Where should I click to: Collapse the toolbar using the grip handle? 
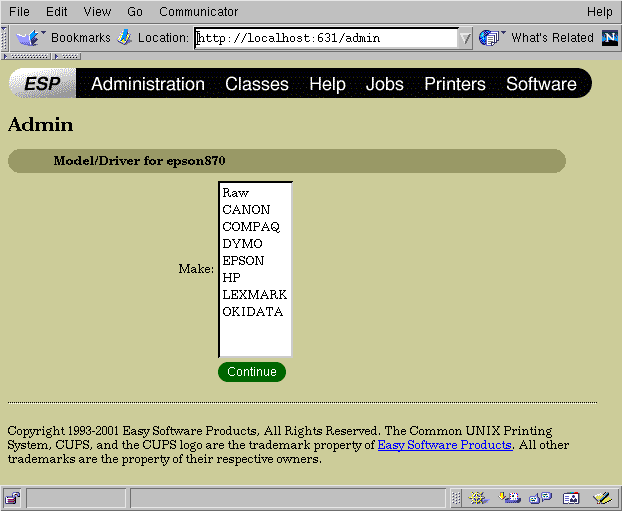click(7, 38)
